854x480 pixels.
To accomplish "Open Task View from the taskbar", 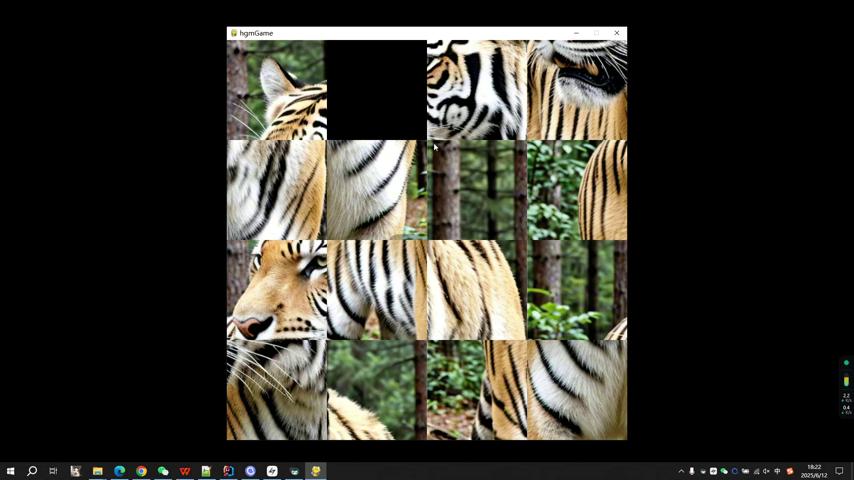I will point(53,471).
